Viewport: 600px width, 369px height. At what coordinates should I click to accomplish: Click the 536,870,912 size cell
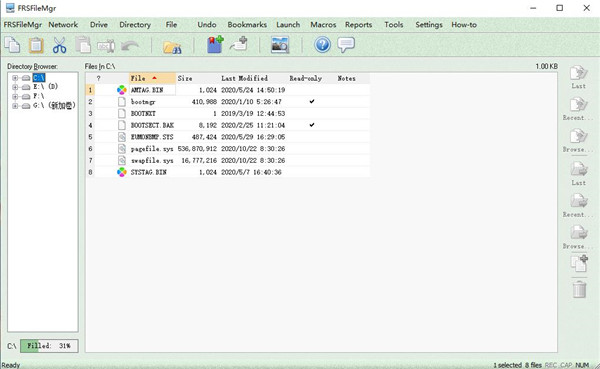[197, 149]
